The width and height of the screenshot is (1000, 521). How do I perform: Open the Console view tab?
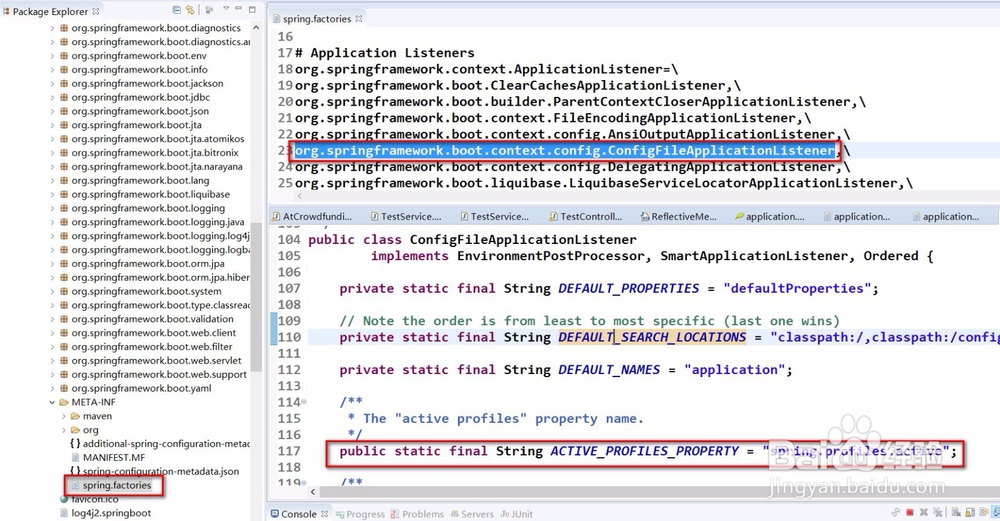point(298,514)
